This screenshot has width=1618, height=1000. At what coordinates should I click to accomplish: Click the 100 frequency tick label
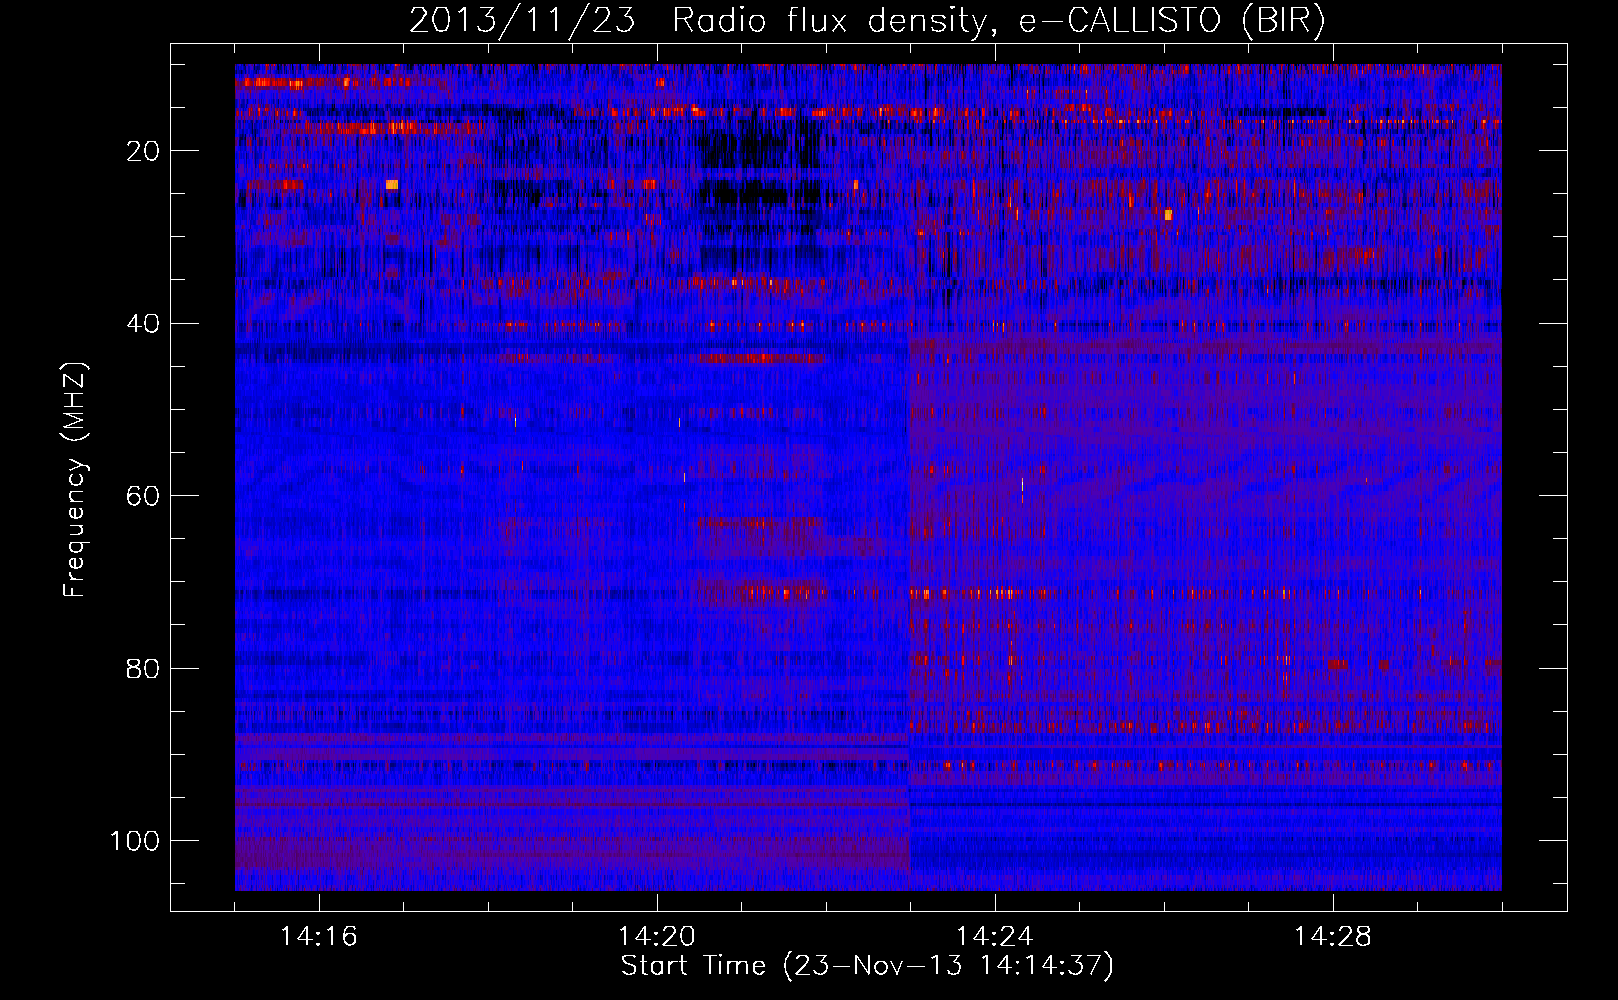pos(135,841)
